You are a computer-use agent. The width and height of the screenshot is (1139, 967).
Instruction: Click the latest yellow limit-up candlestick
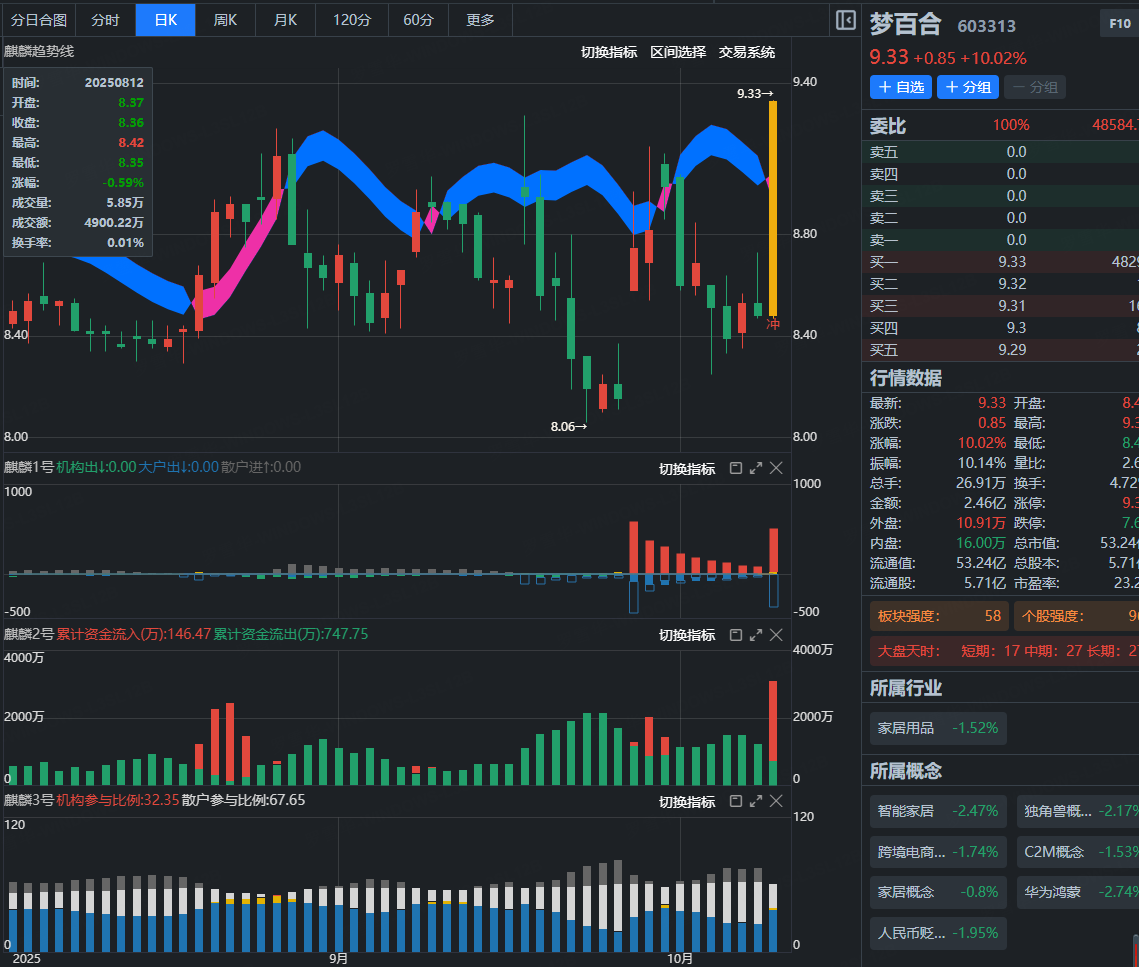point(773,208)
